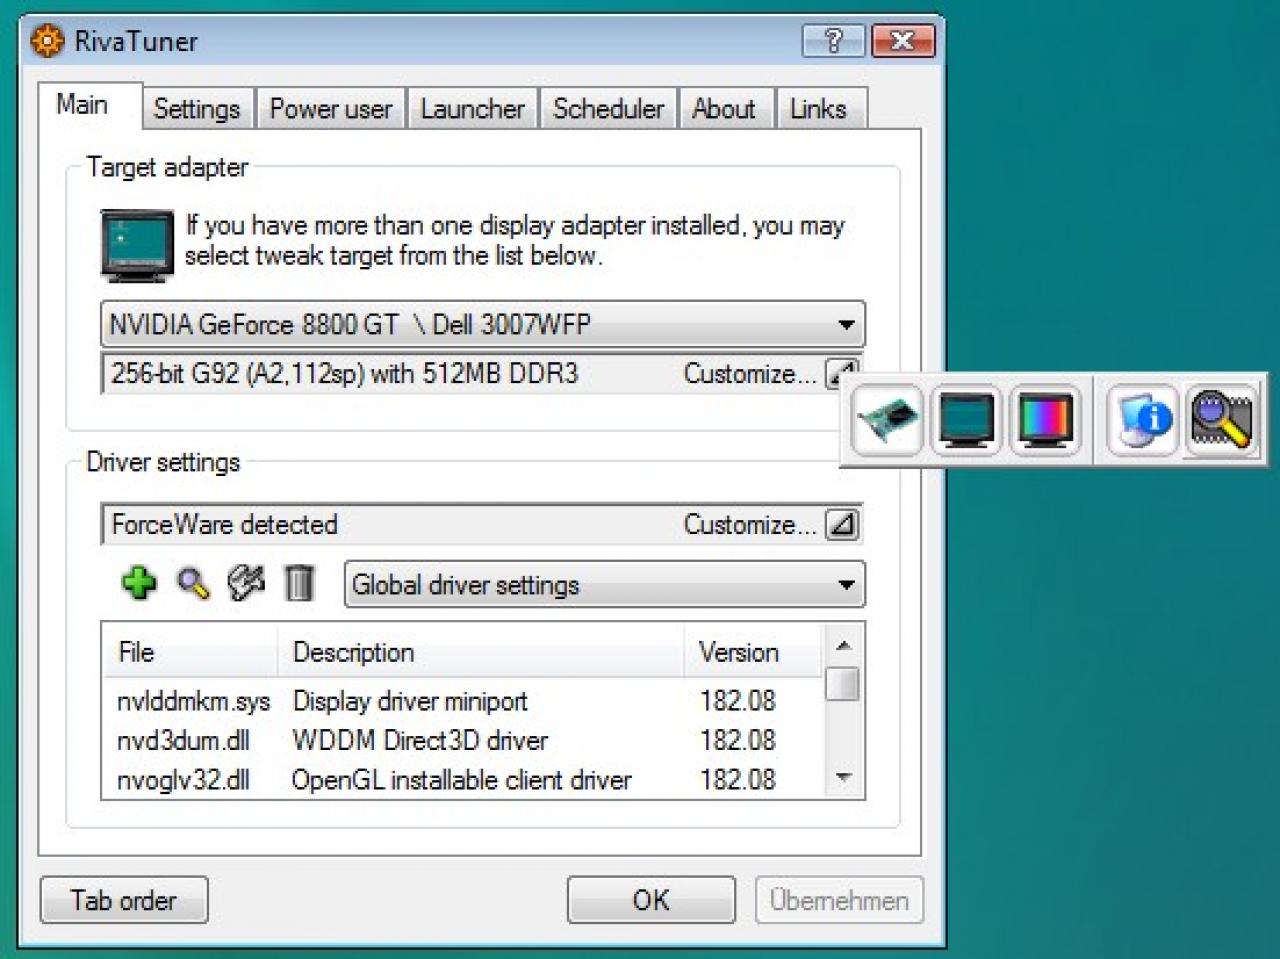Click Display driver miniport description
Viewport: 1280px width, 959px height.
pyautogui.click(x=410, y=701)
